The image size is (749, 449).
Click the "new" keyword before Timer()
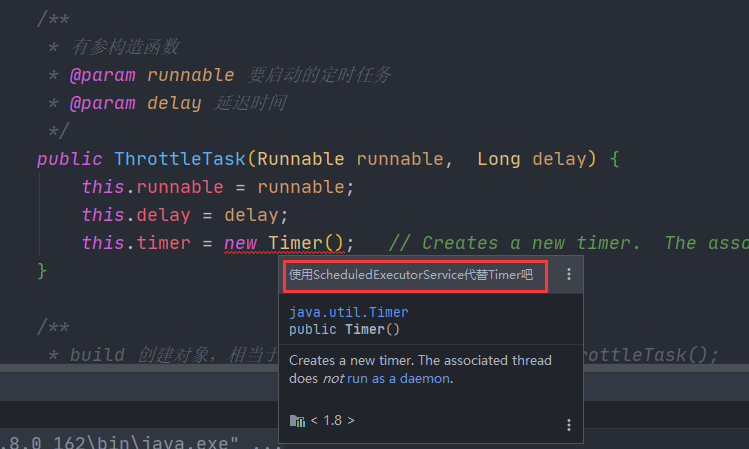pos(240,243)
